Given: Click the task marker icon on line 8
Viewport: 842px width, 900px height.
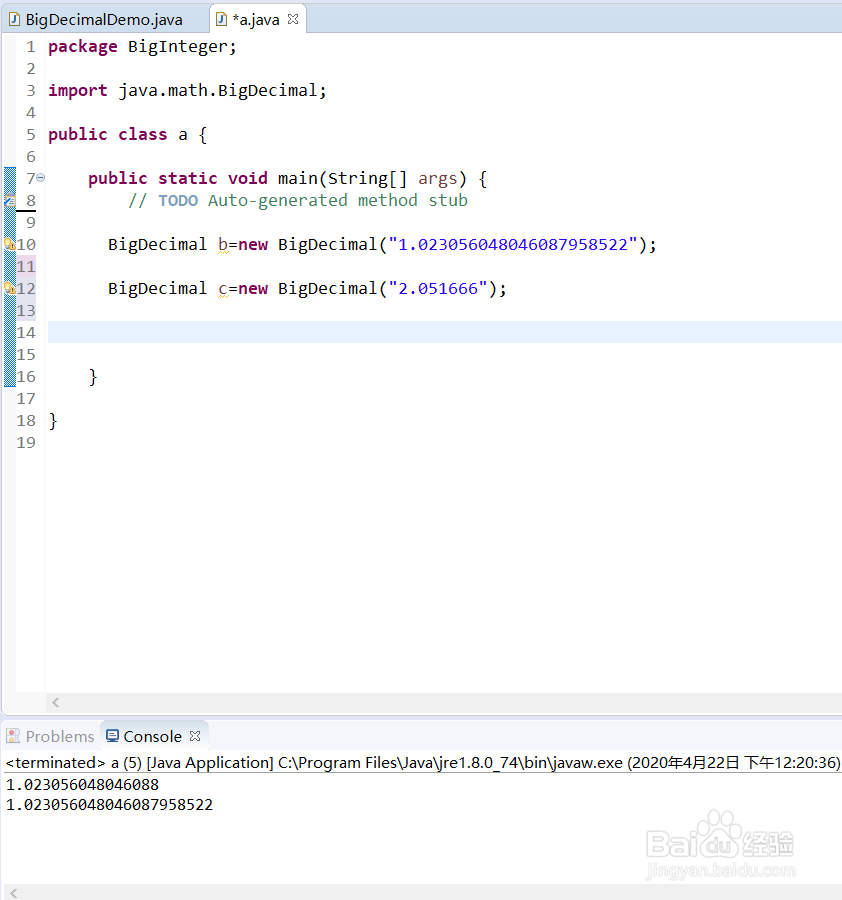Looking at the screenshot, I should pos(10,200).
